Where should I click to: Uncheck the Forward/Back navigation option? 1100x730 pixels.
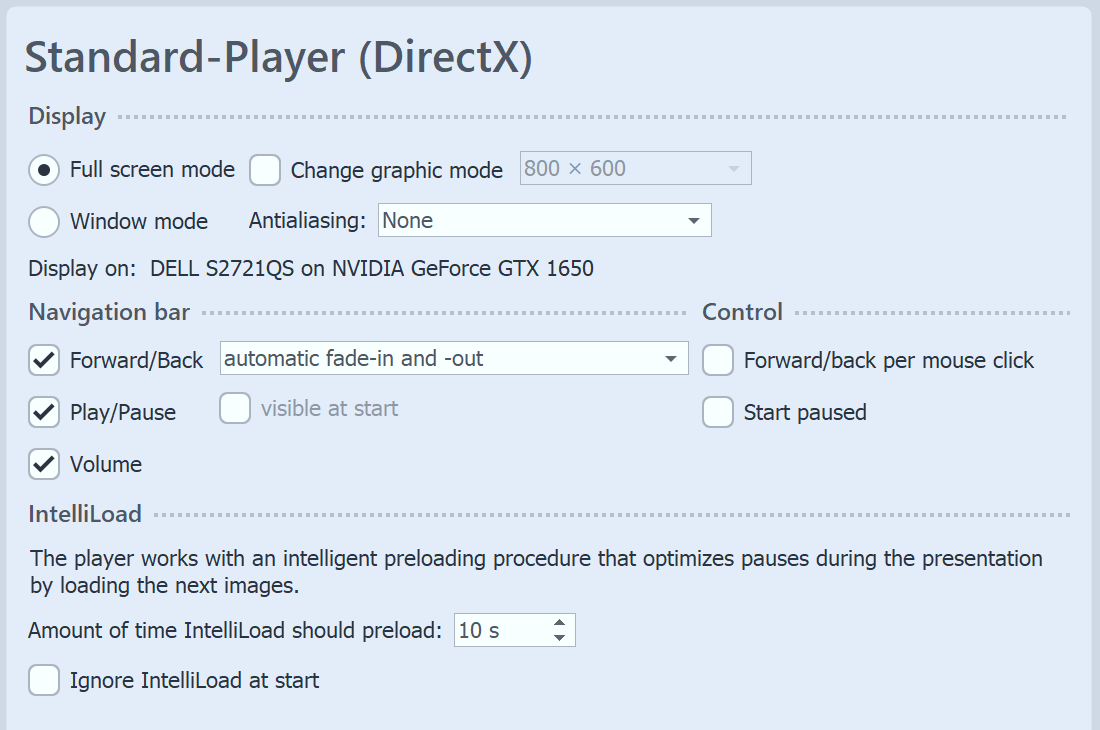point(42,360)
